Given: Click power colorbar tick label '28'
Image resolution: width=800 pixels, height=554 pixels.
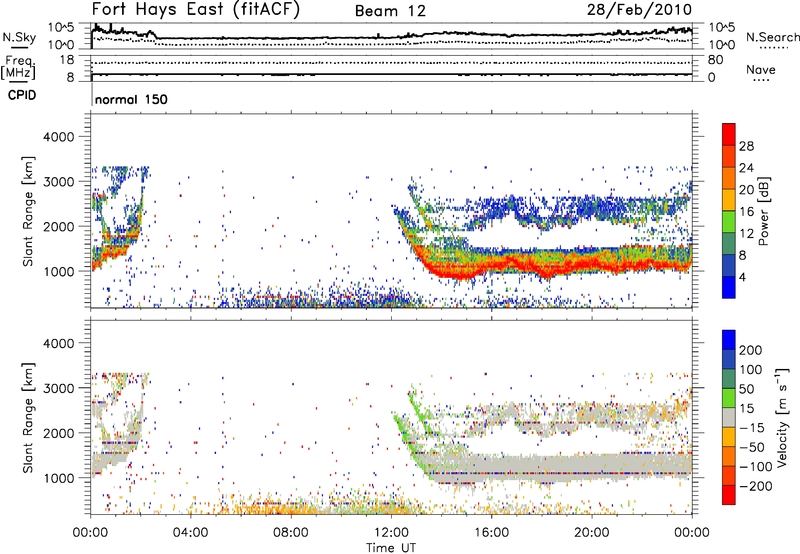Looking at the screenshot, I should 746,146.
